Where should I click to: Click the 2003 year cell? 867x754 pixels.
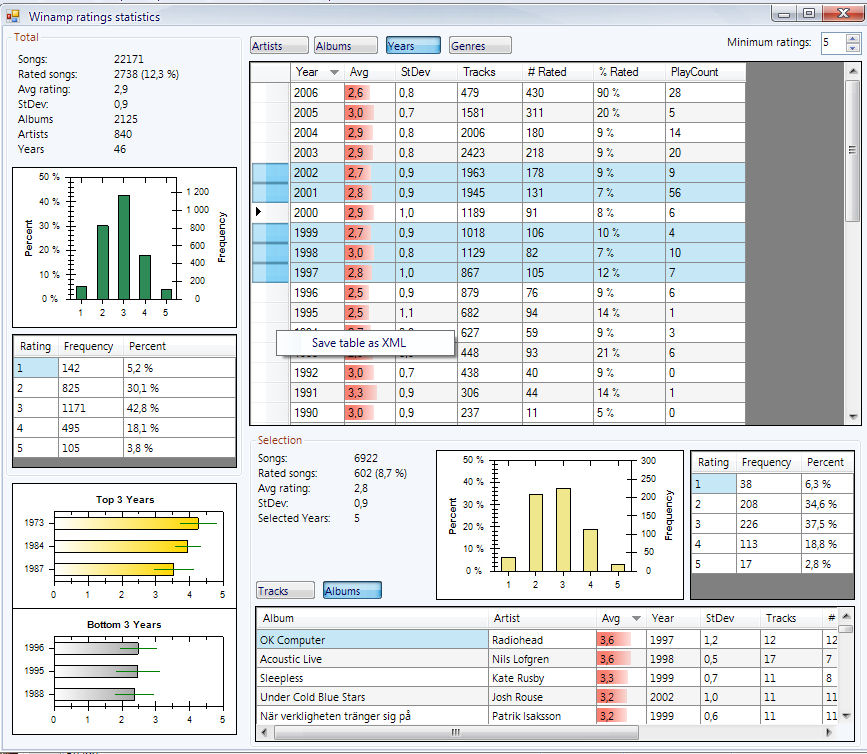point(317,153)
